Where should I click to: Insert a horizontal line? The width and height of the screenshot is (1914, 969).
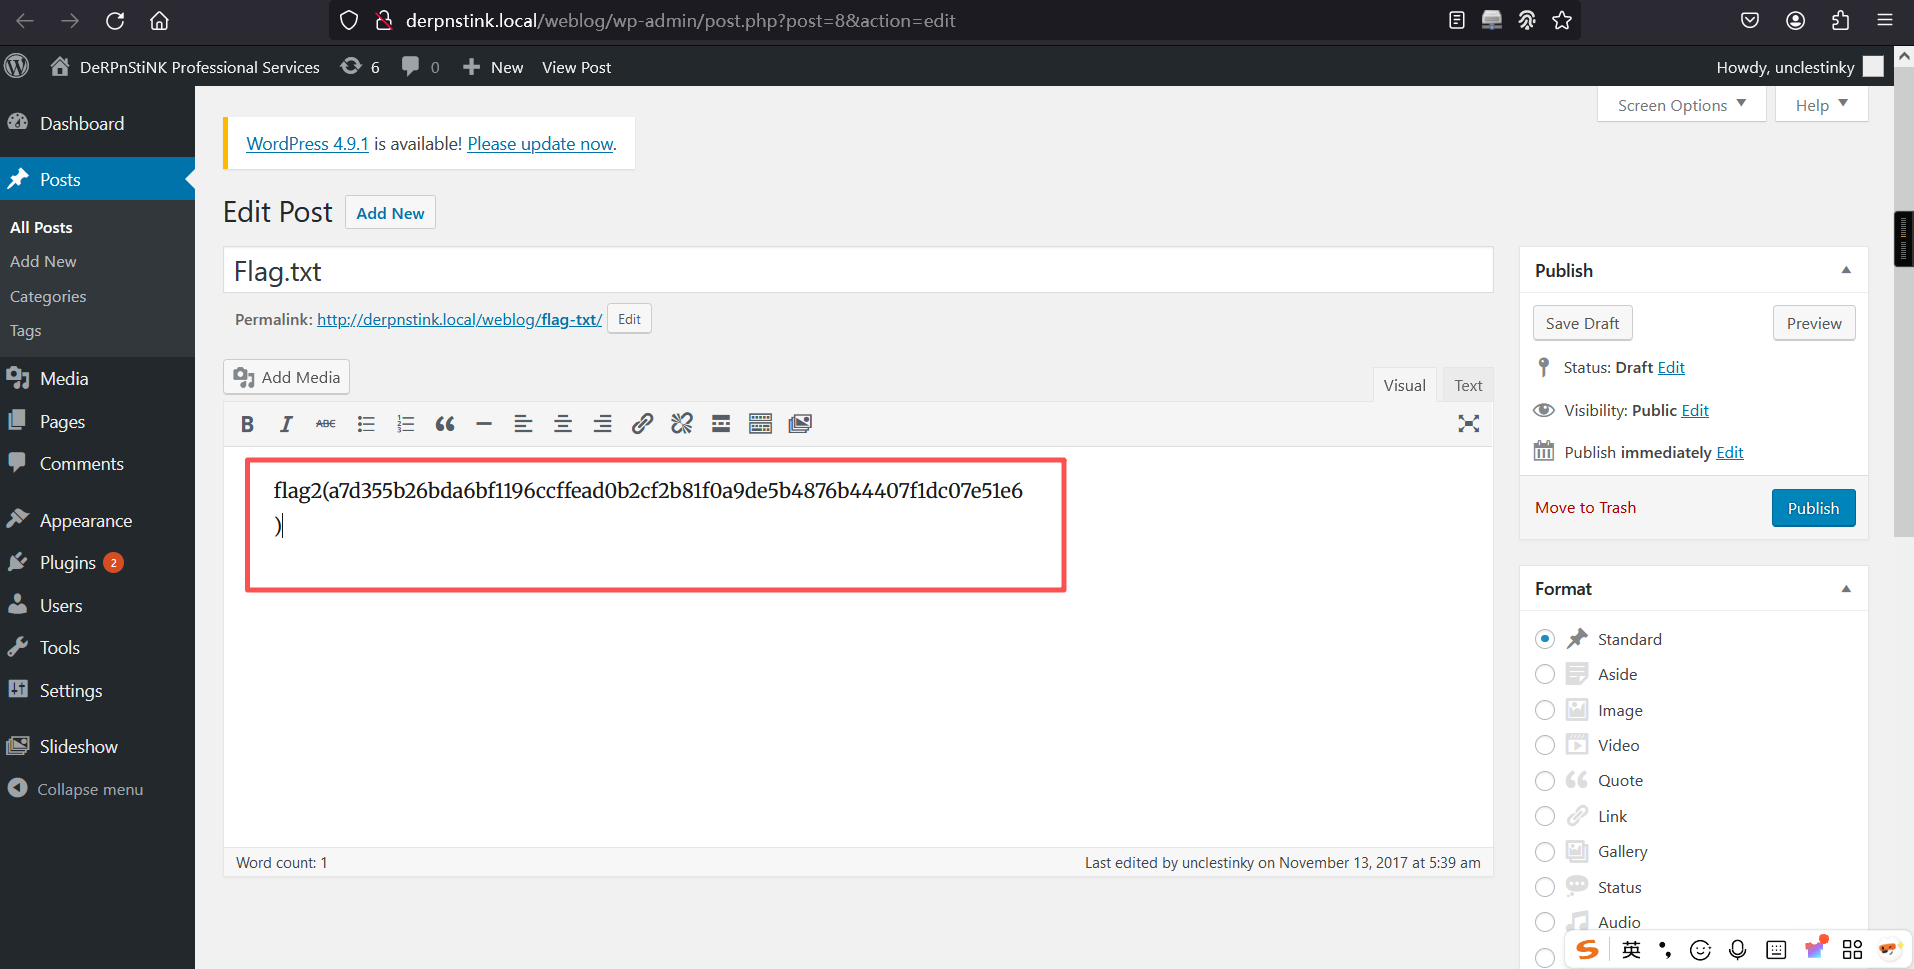484,424
